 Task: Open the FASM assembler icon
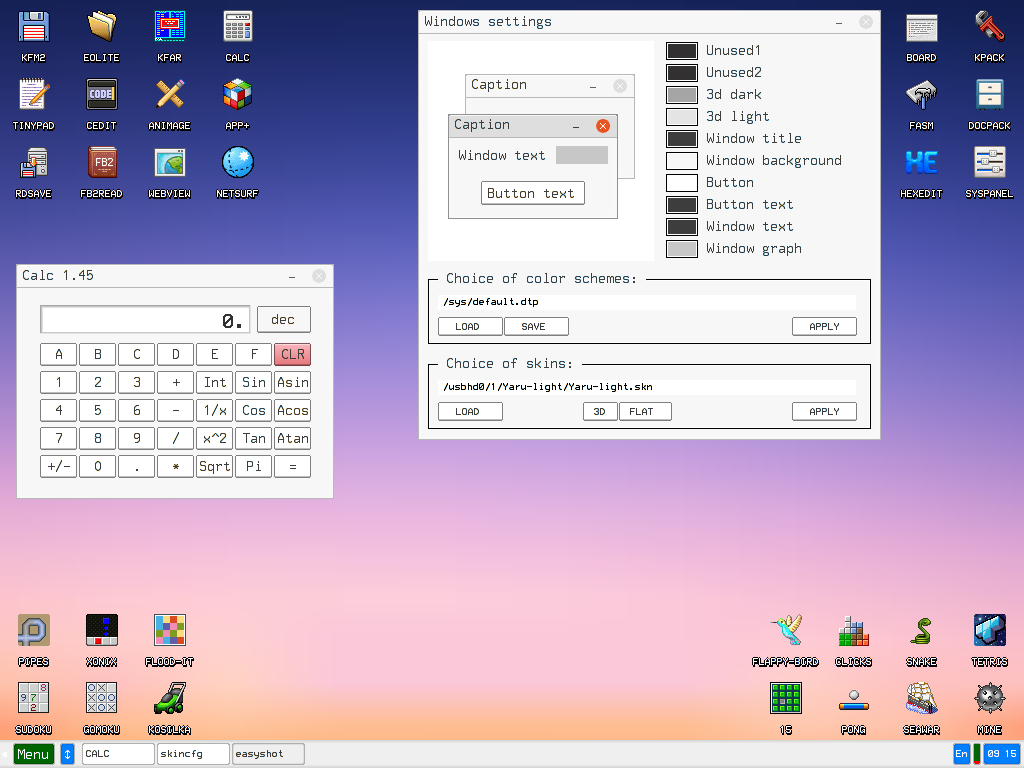pos(921,96)
